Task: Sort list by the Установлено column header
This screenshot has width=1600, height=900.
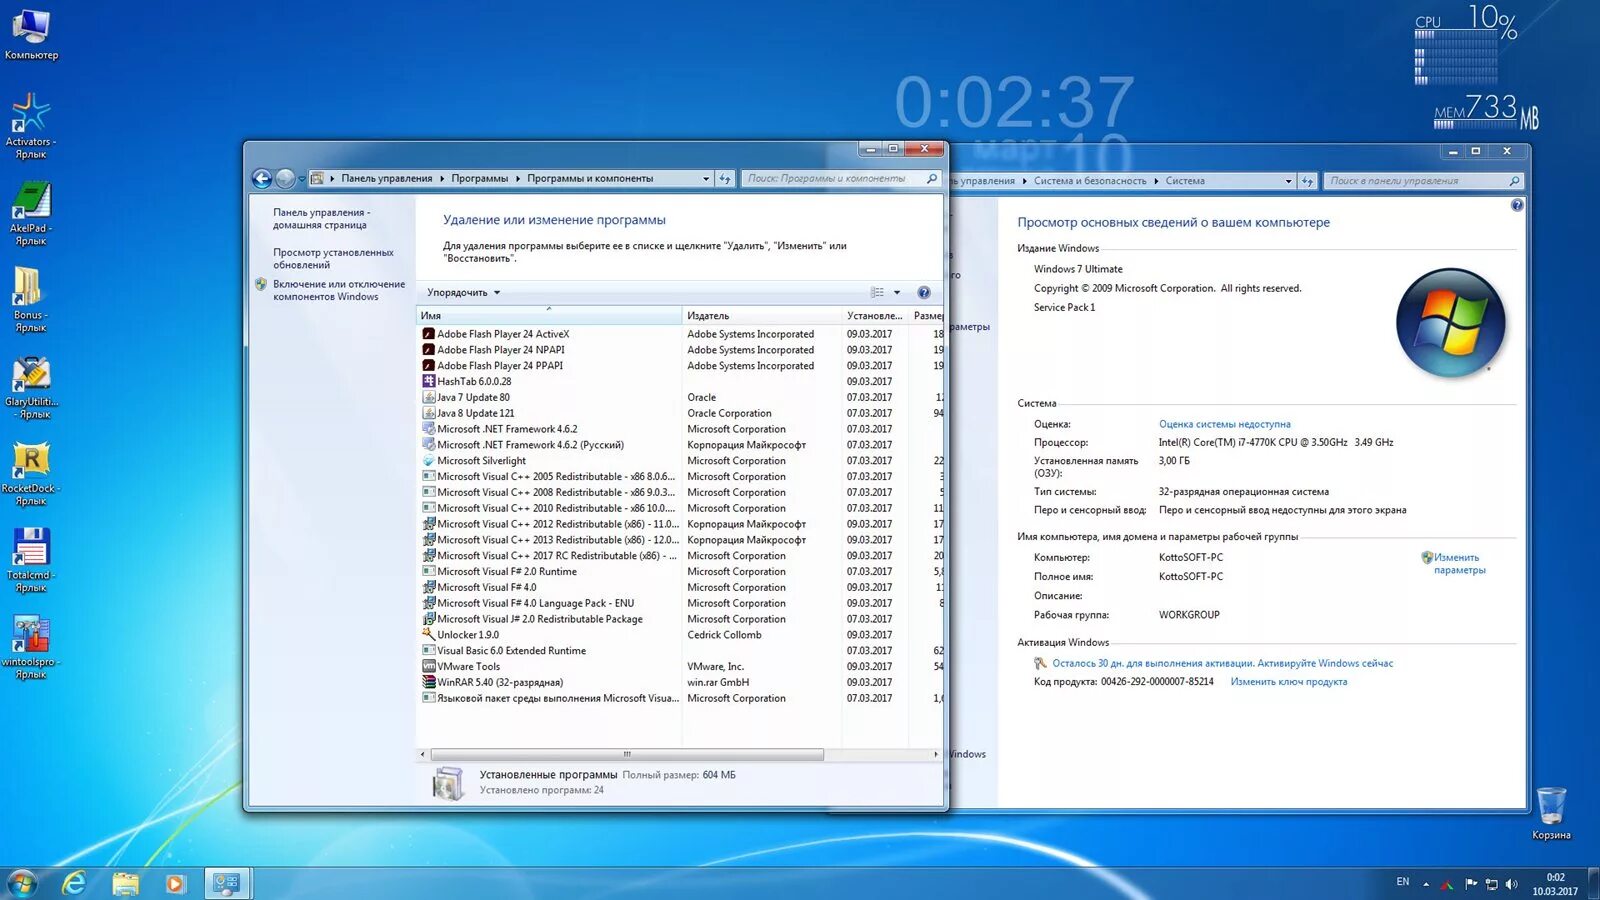Action: [875, 316]
